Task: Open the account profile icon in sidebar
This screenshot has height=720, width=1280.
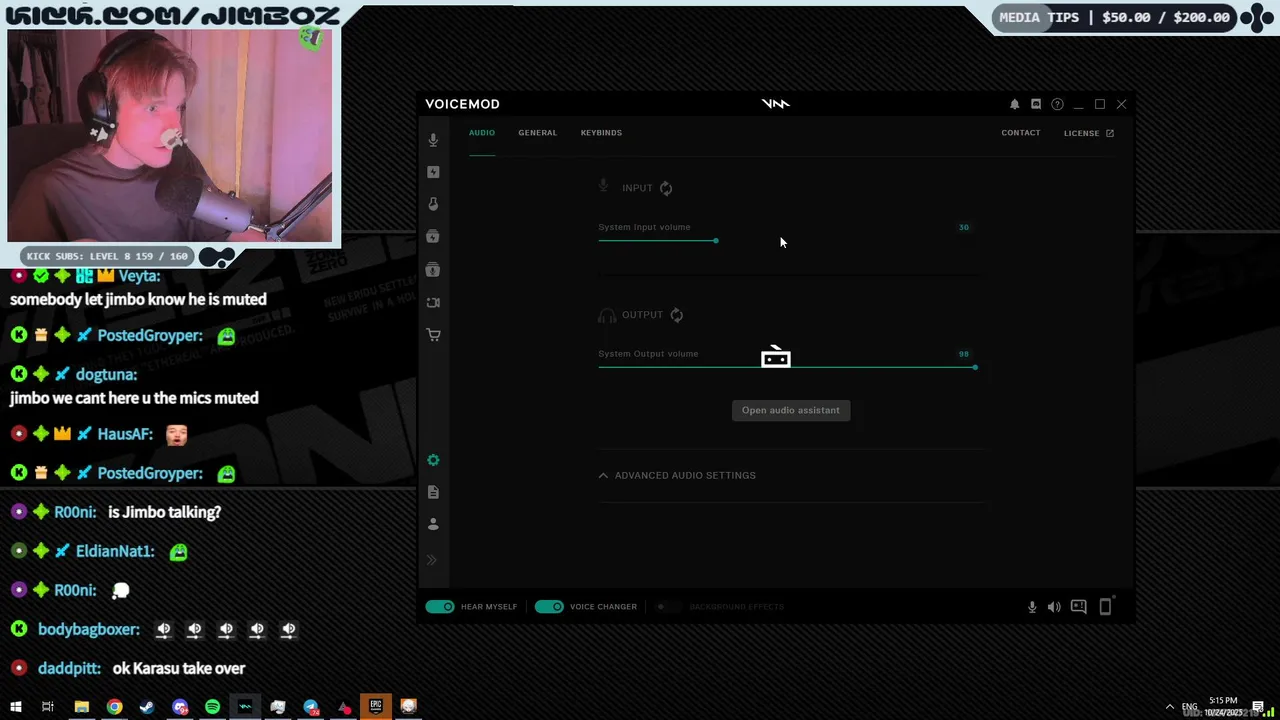Action: (x=433, y=524)
